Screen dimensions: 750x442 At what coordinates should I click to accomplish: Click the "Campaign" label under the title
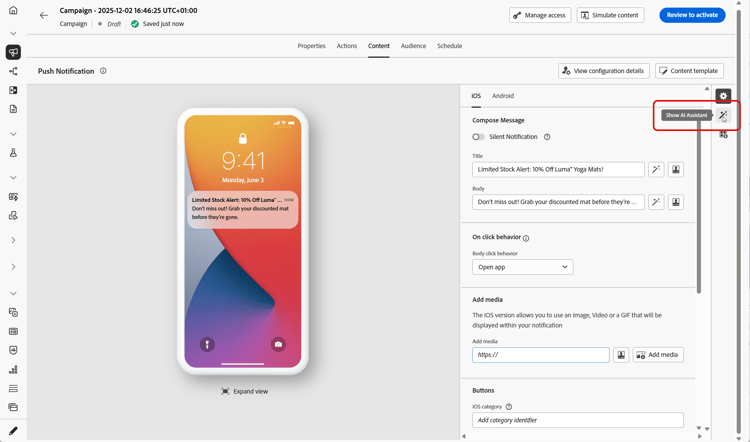coord(73,24)
